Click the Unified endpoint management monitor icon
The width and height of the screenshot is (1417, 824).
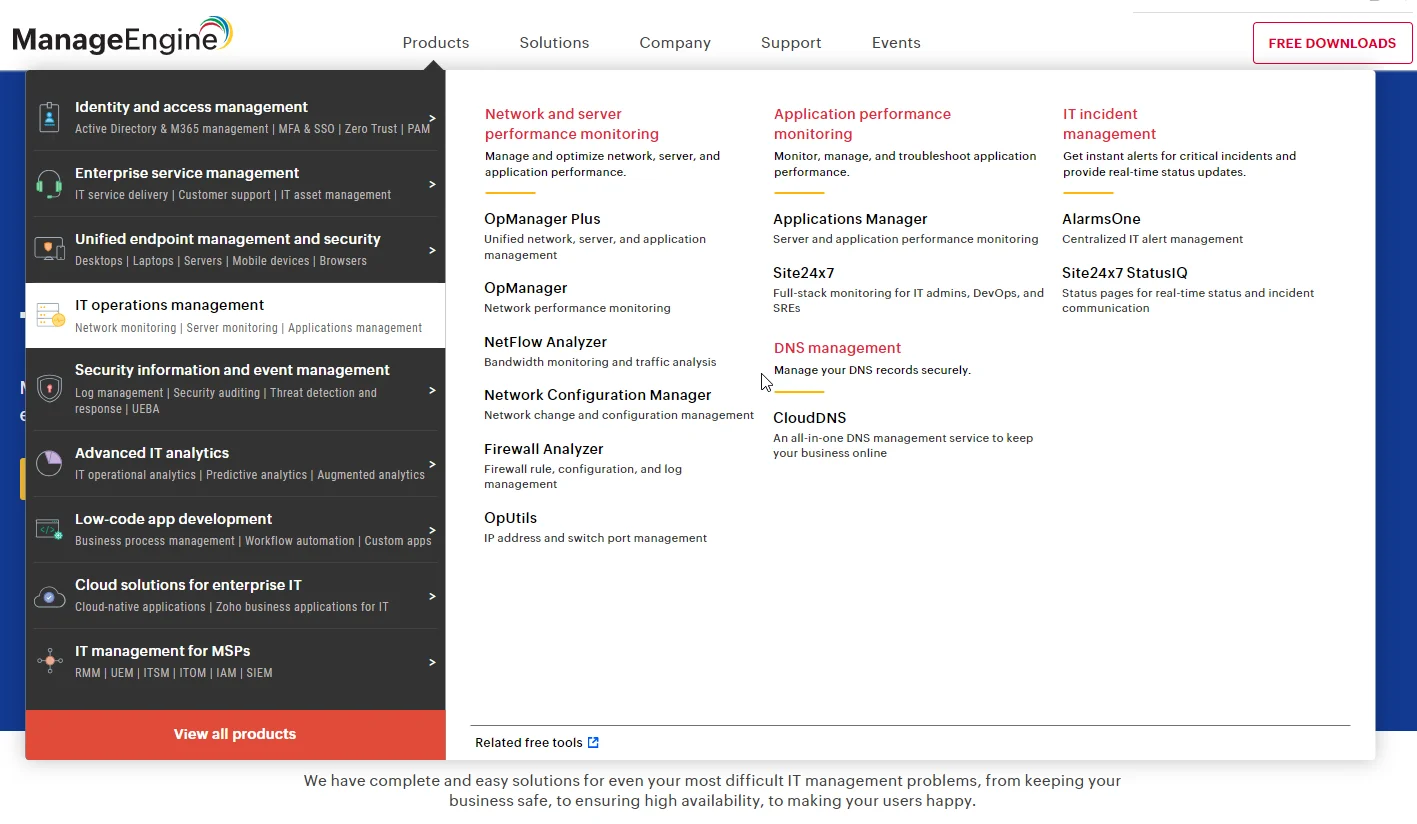[x=49, y=249]
